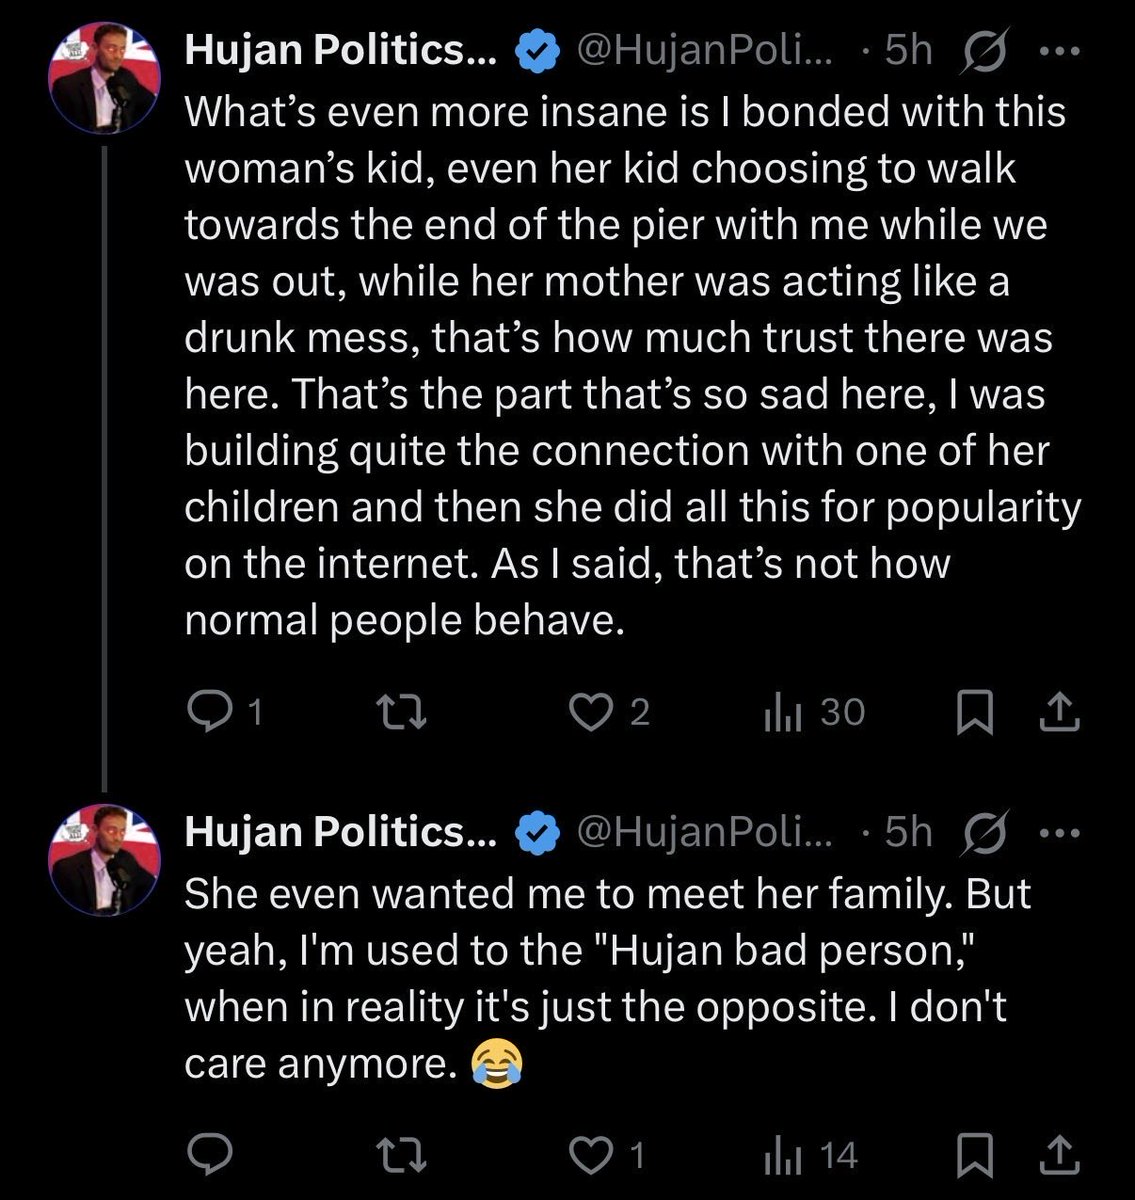Open profile picture on first tweet
The height and width of the screenshot is (1200, 1135).
[x=105, y=79]
